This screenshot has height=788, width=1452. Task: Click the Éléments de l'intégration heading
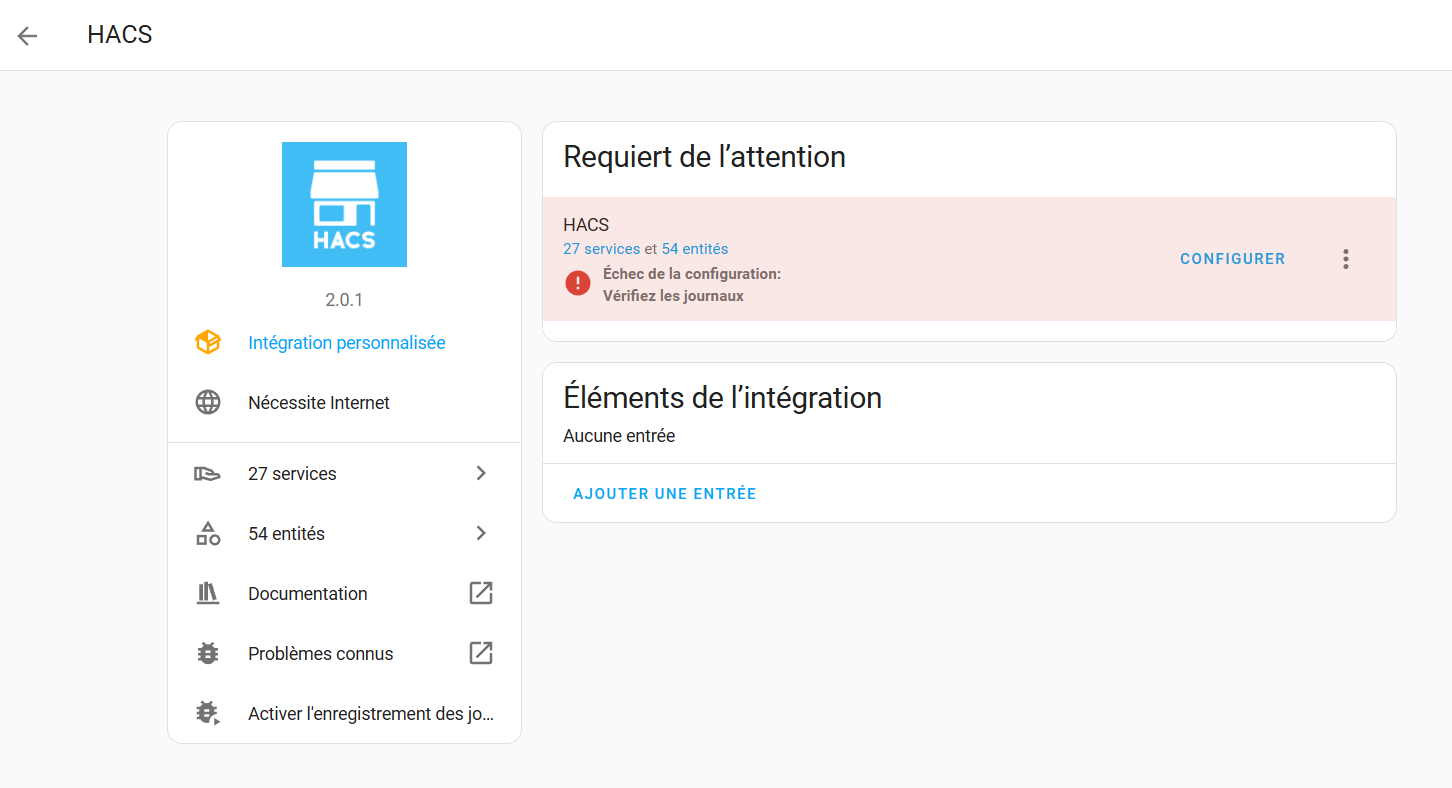click(723, 398)
